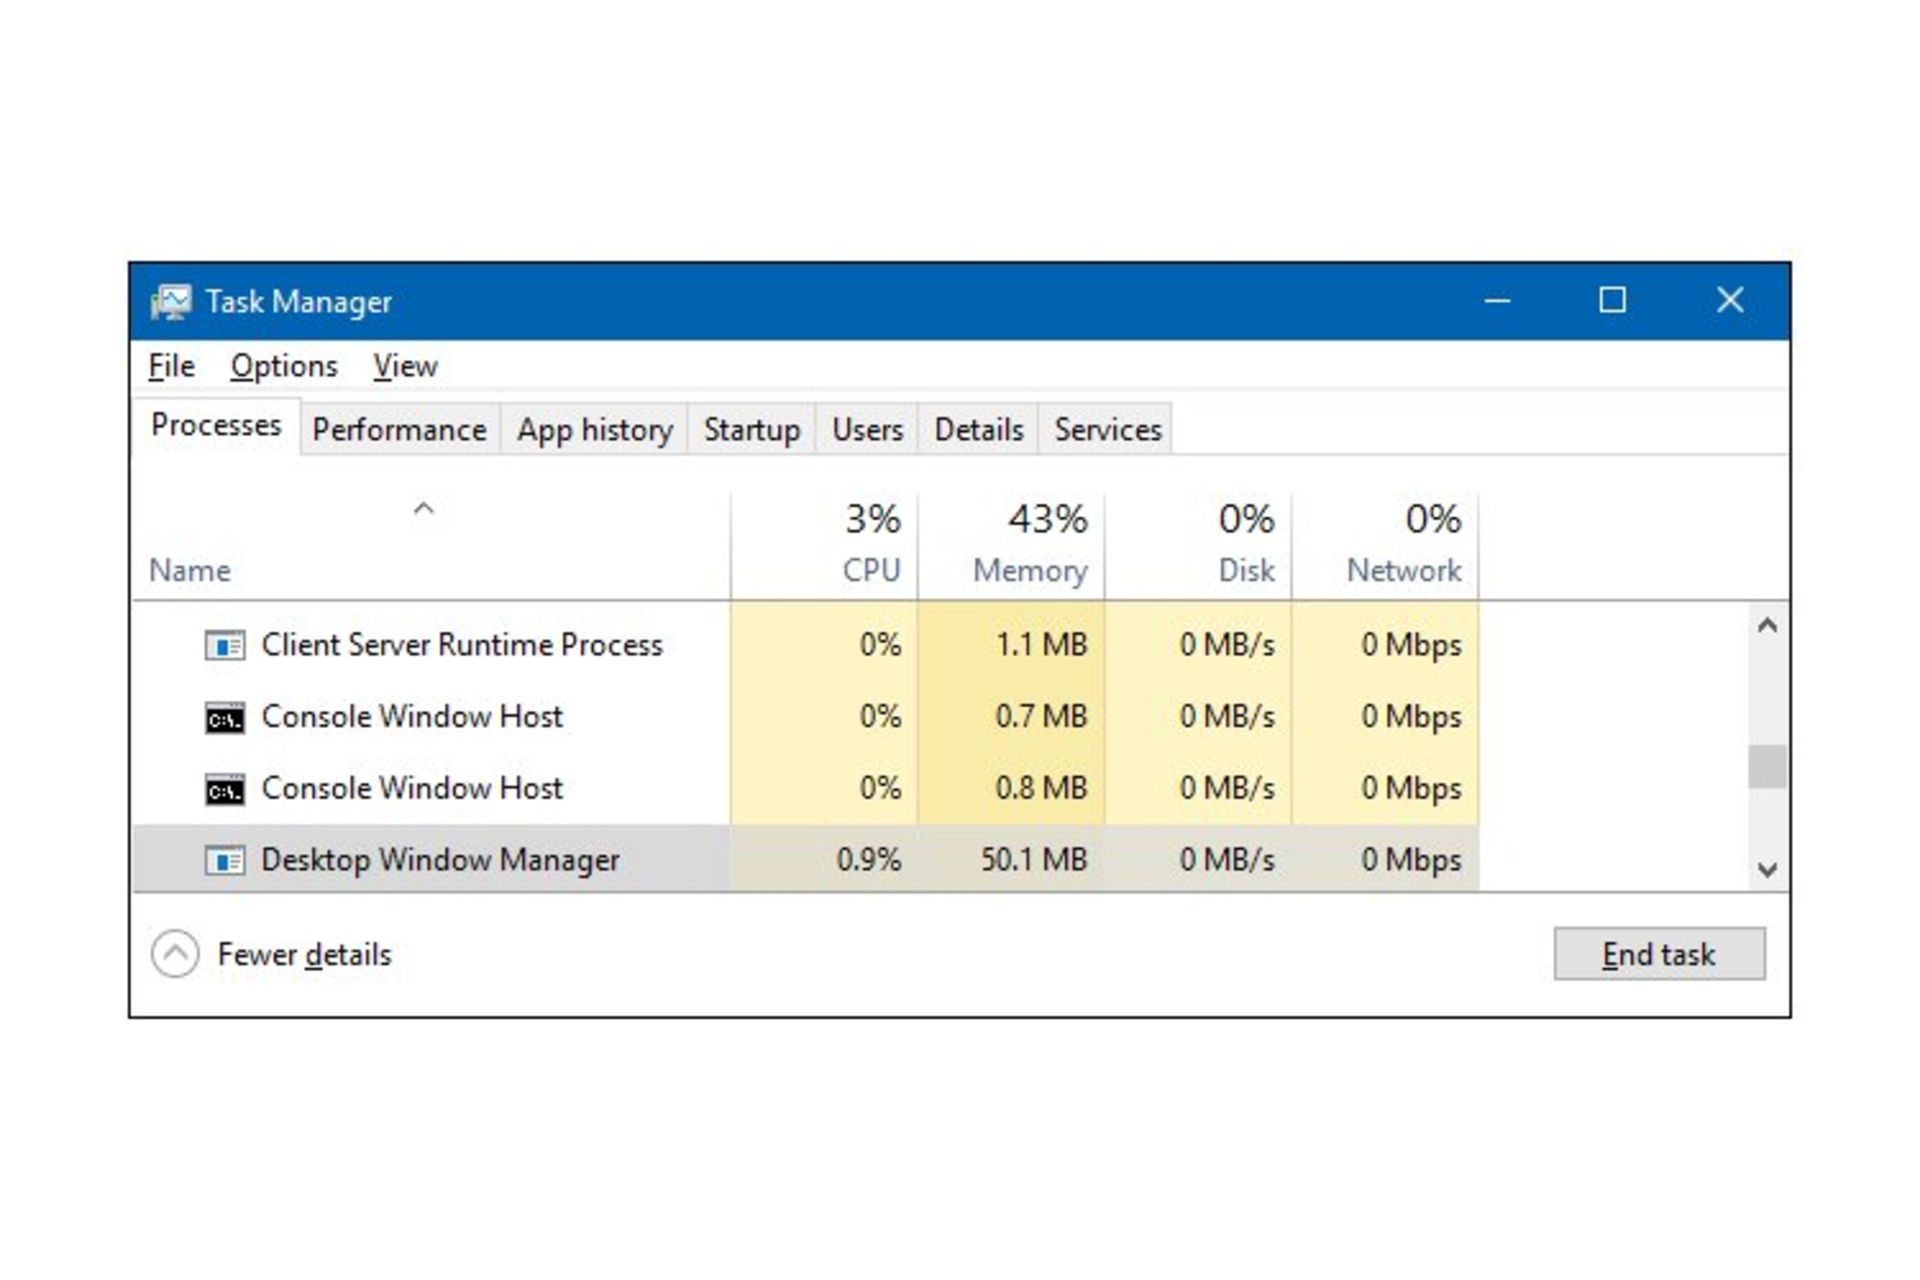Switch to the App history tab

click(x=595, y=429)
